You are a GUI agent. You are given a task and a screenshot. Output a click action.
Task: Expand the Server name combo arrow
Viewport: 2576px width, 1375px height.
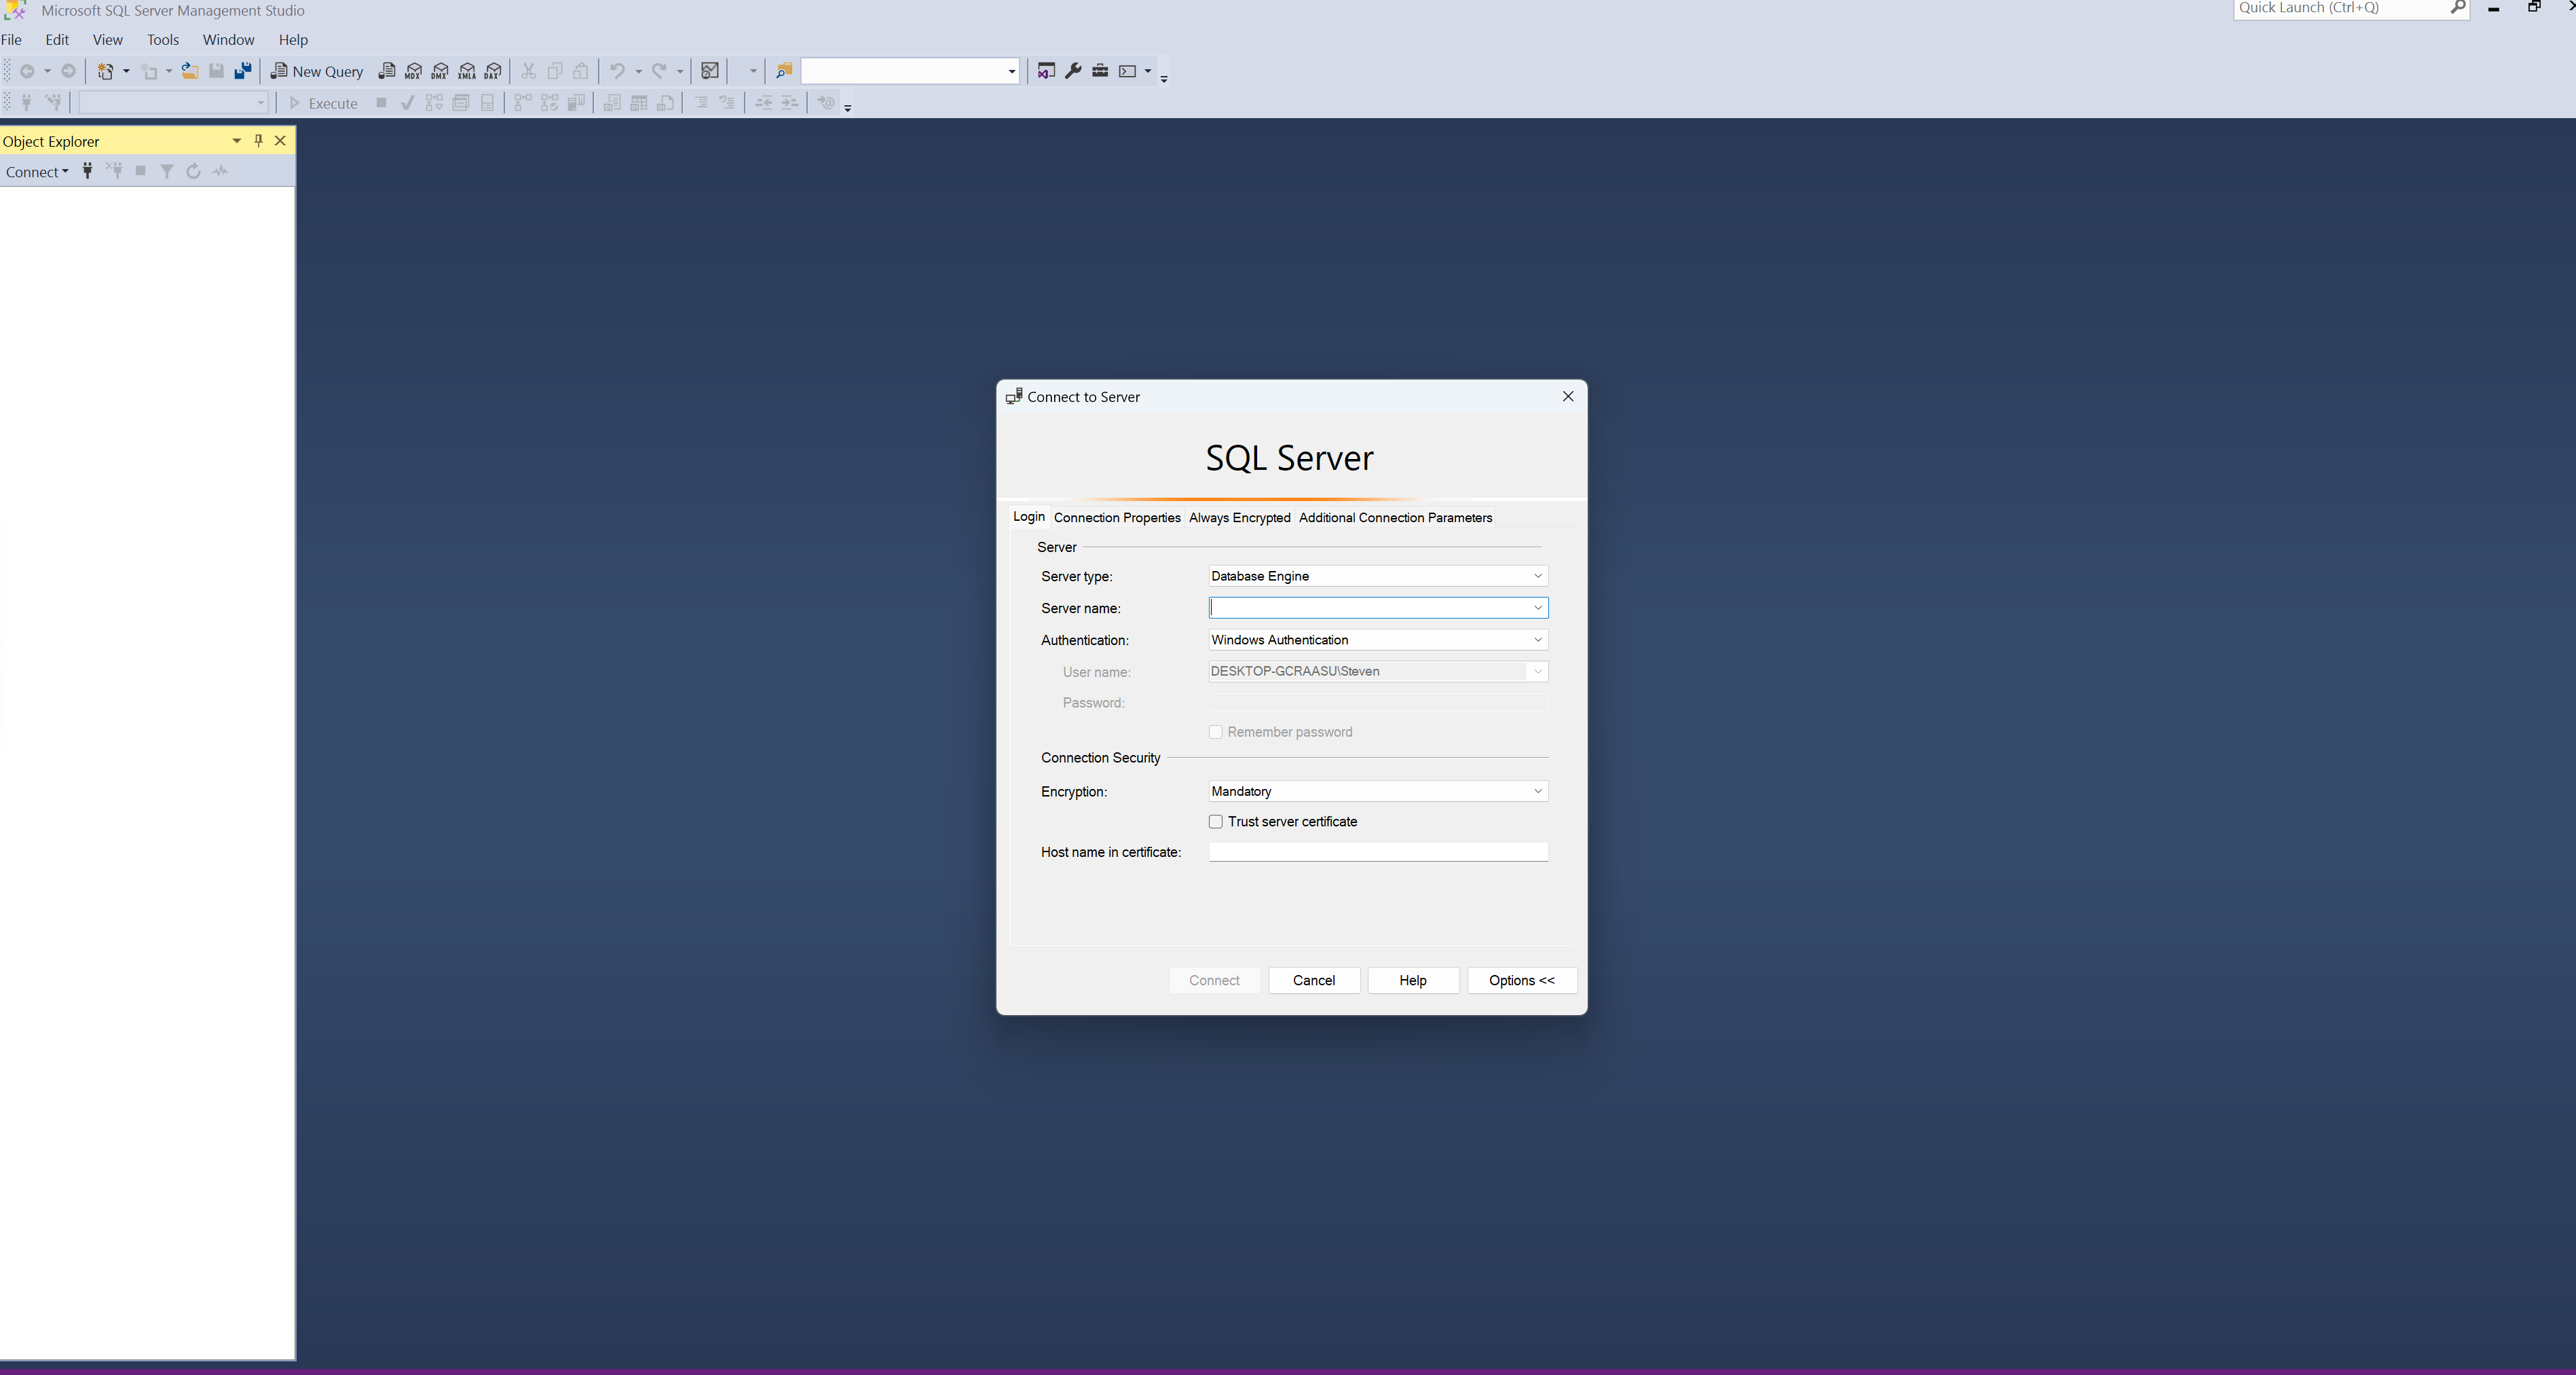(x=1537, y=608)
